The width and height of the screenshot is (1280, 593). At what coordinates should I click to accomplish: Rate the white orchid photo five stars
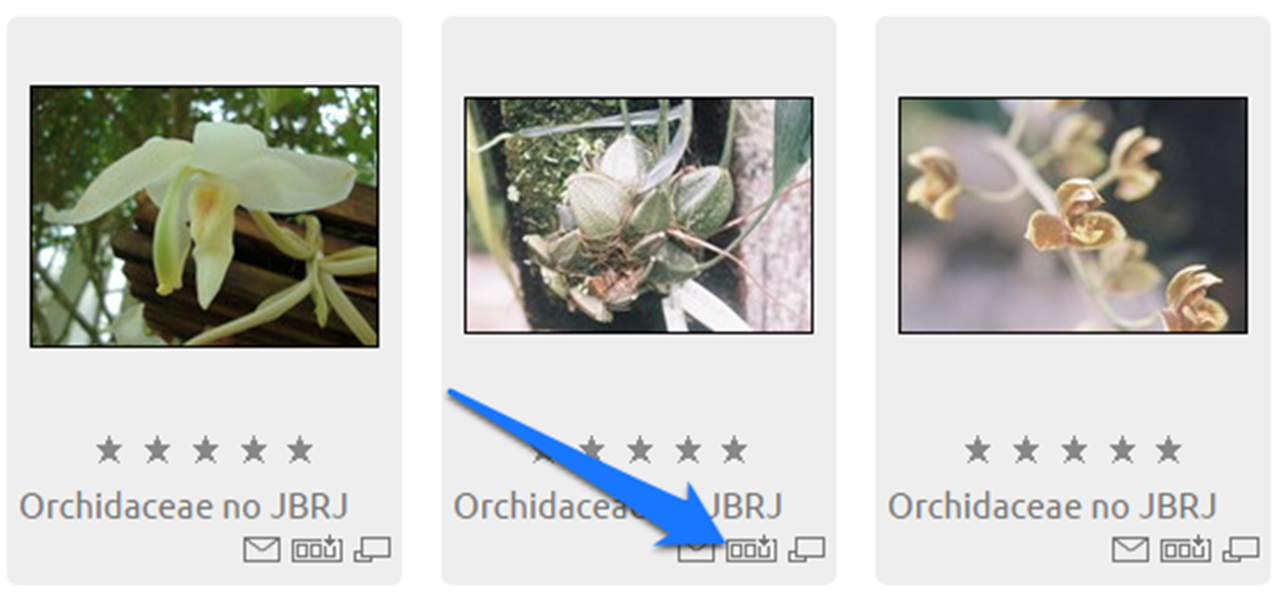click(300, 450)
